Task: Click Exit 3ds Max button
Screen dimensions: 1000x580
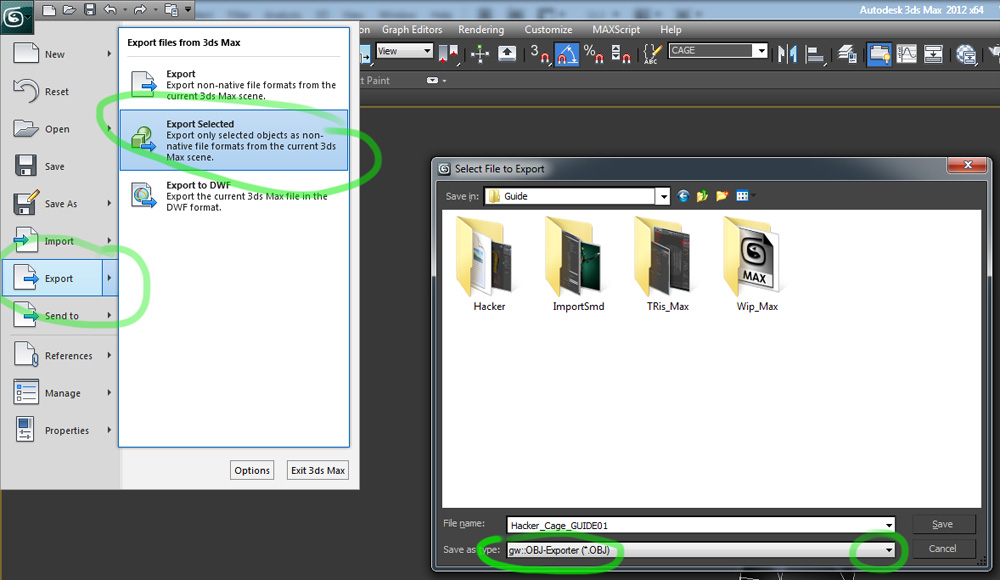Action: pos(318,470)
